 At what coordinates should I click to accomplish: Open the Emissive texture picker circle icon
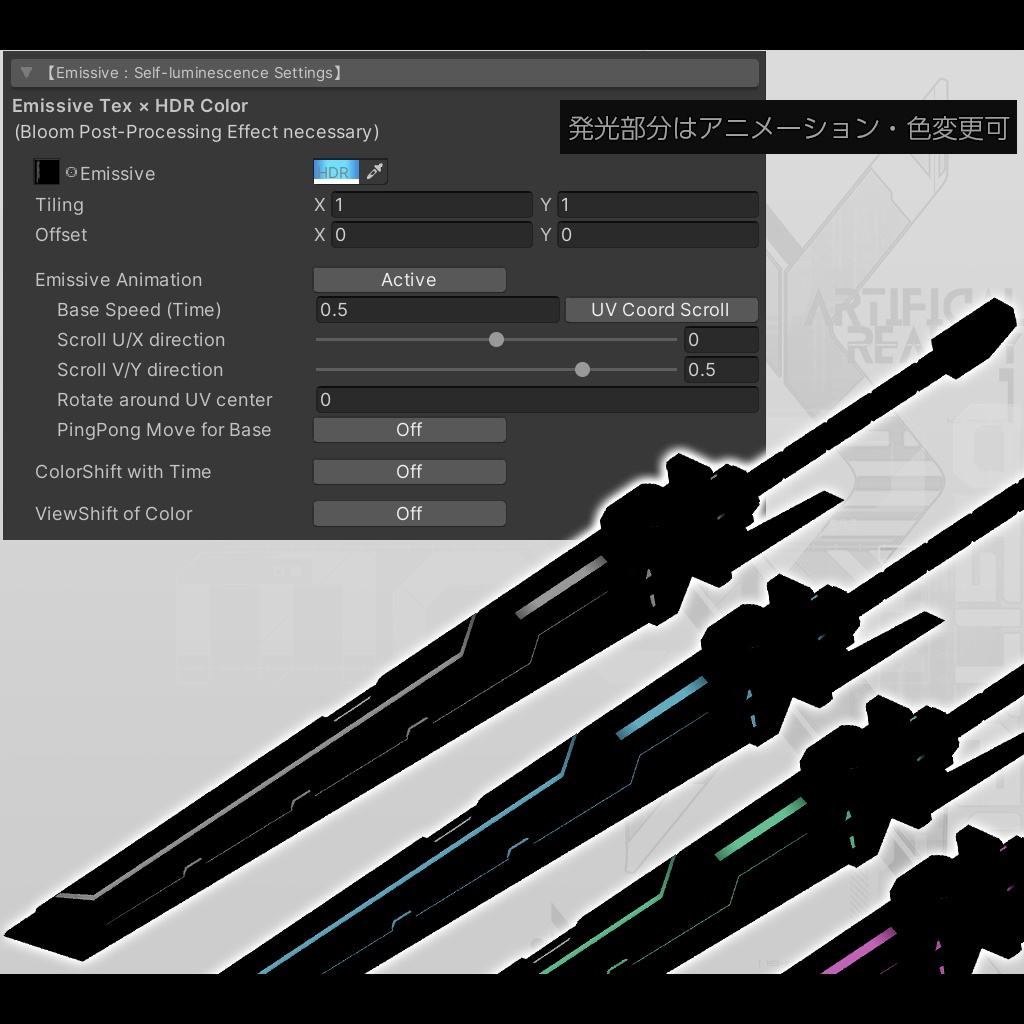tap(71, 172)
